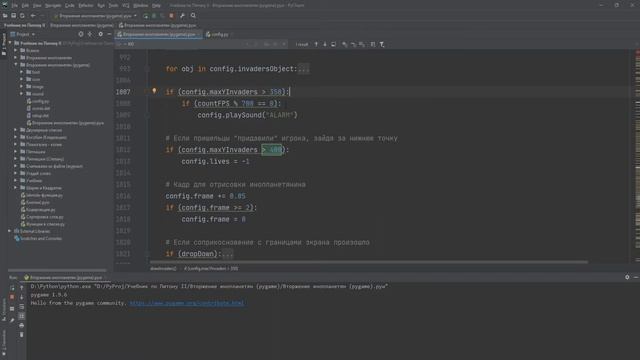Open the pygame contribute link in Run console
This screenshot has width=640, height=360.
click(187, 303)
